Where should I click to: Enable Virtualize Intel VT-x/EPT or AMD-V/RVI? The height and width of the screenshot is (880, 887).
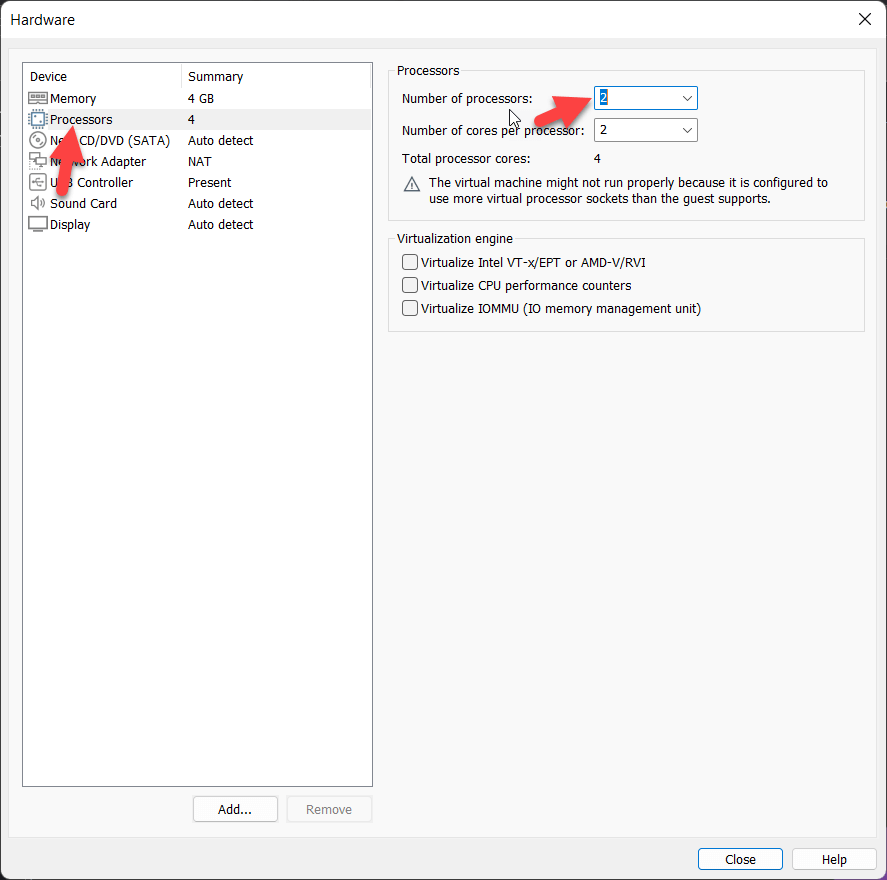click(x=410, y=262)
